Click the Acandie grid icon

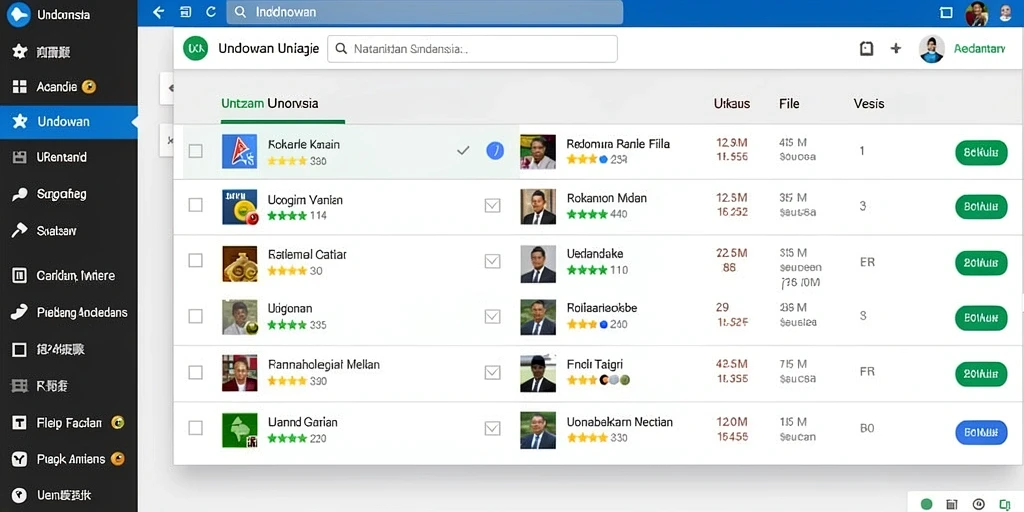(x=20, y=87)
